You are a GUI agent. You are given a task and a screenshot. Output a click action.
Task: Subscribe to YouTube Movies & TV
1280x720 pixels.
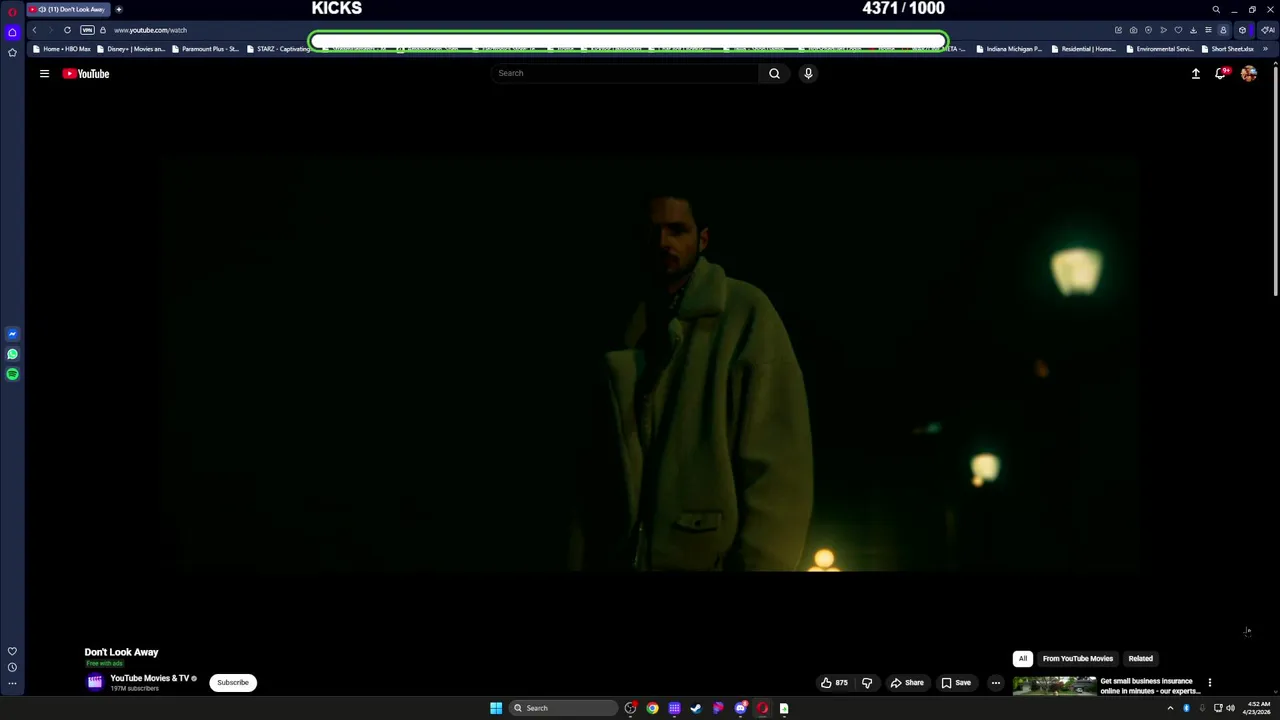point(233,683)
